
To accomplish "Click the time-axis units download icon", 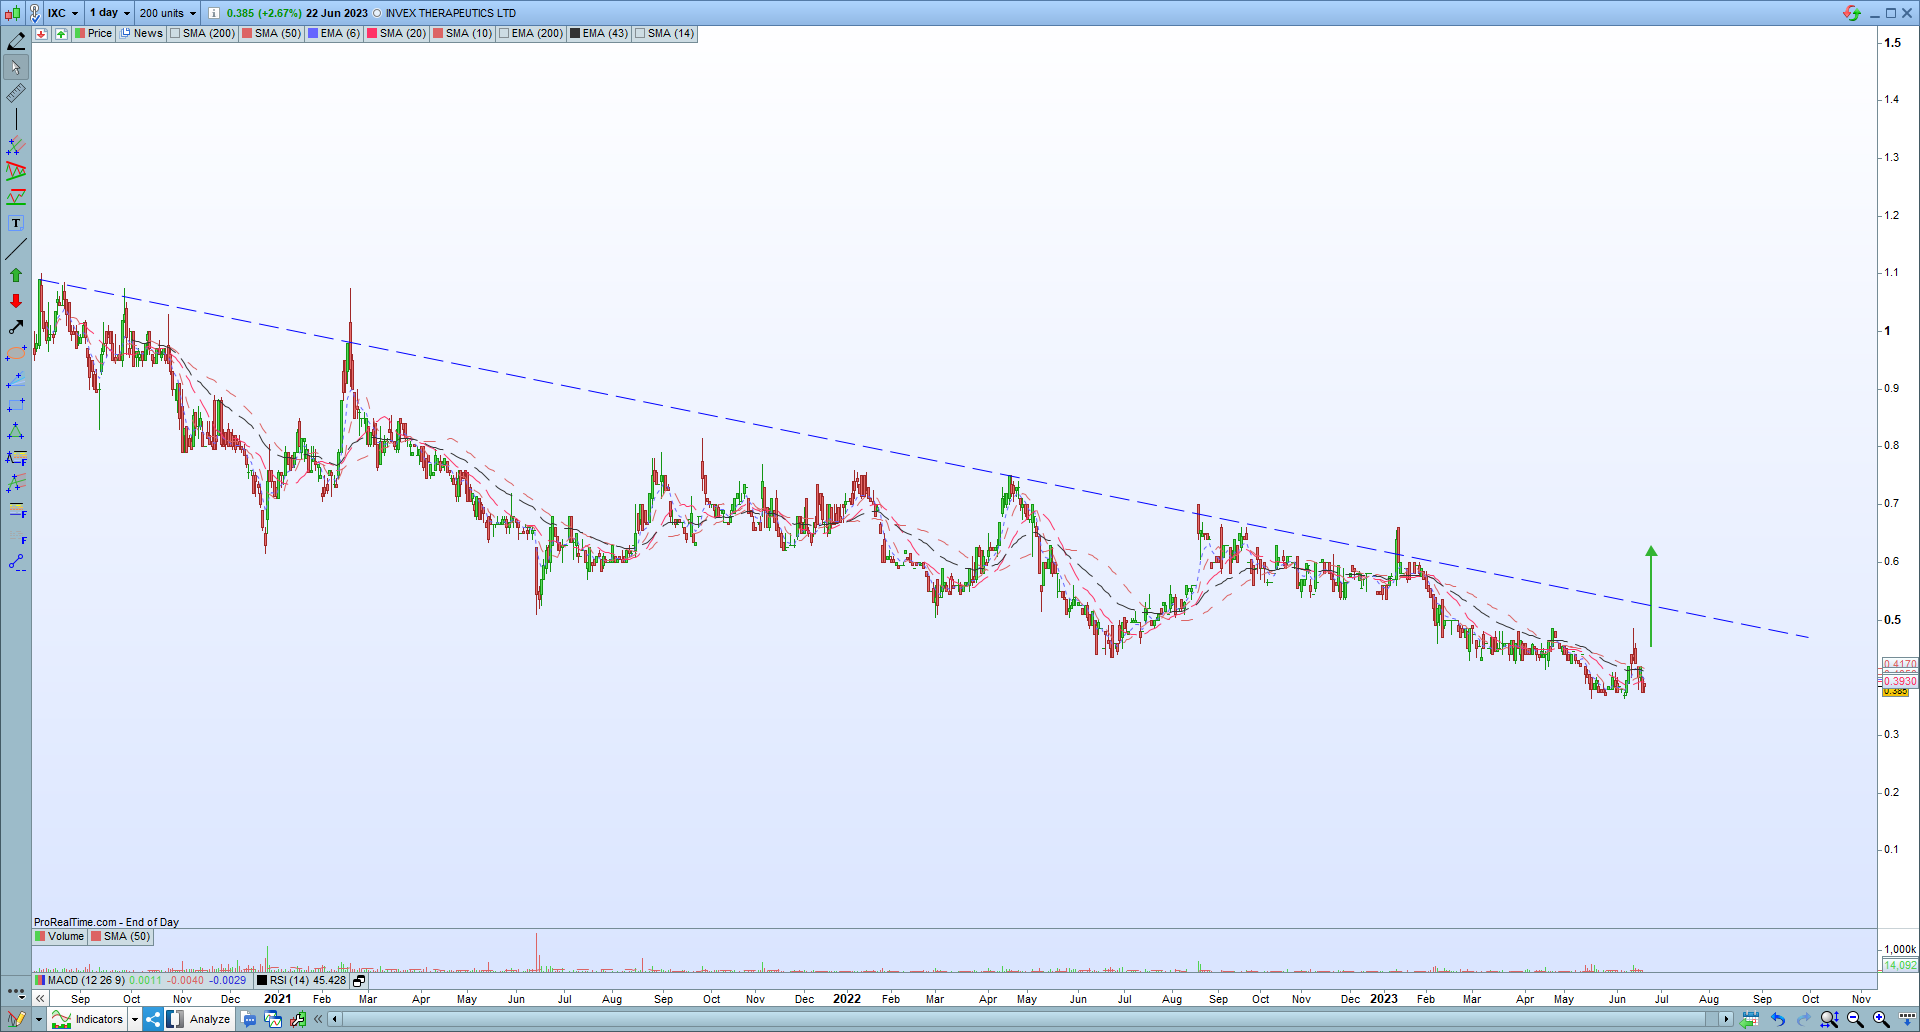I will [x=1907, y=1019].
